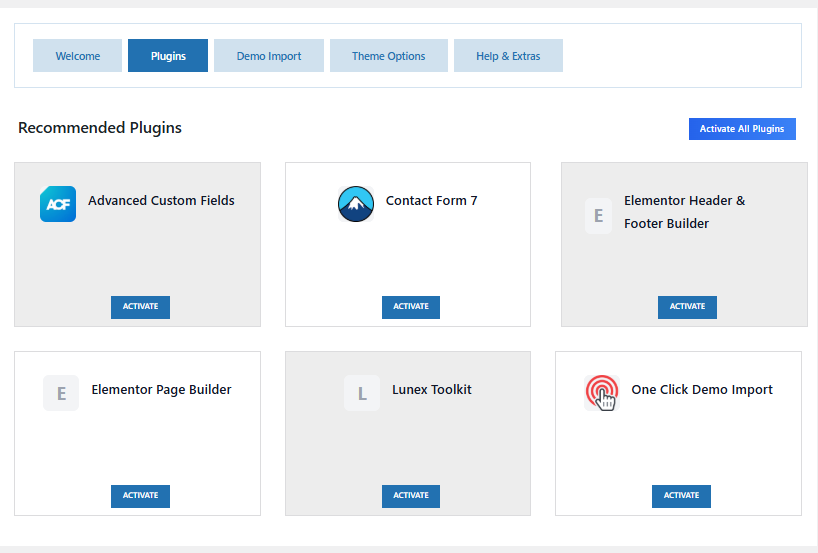Screen dimensions: 818x553
Task: Activate the Lunex Toolkit plugin
Action: (x=411, y=496)
